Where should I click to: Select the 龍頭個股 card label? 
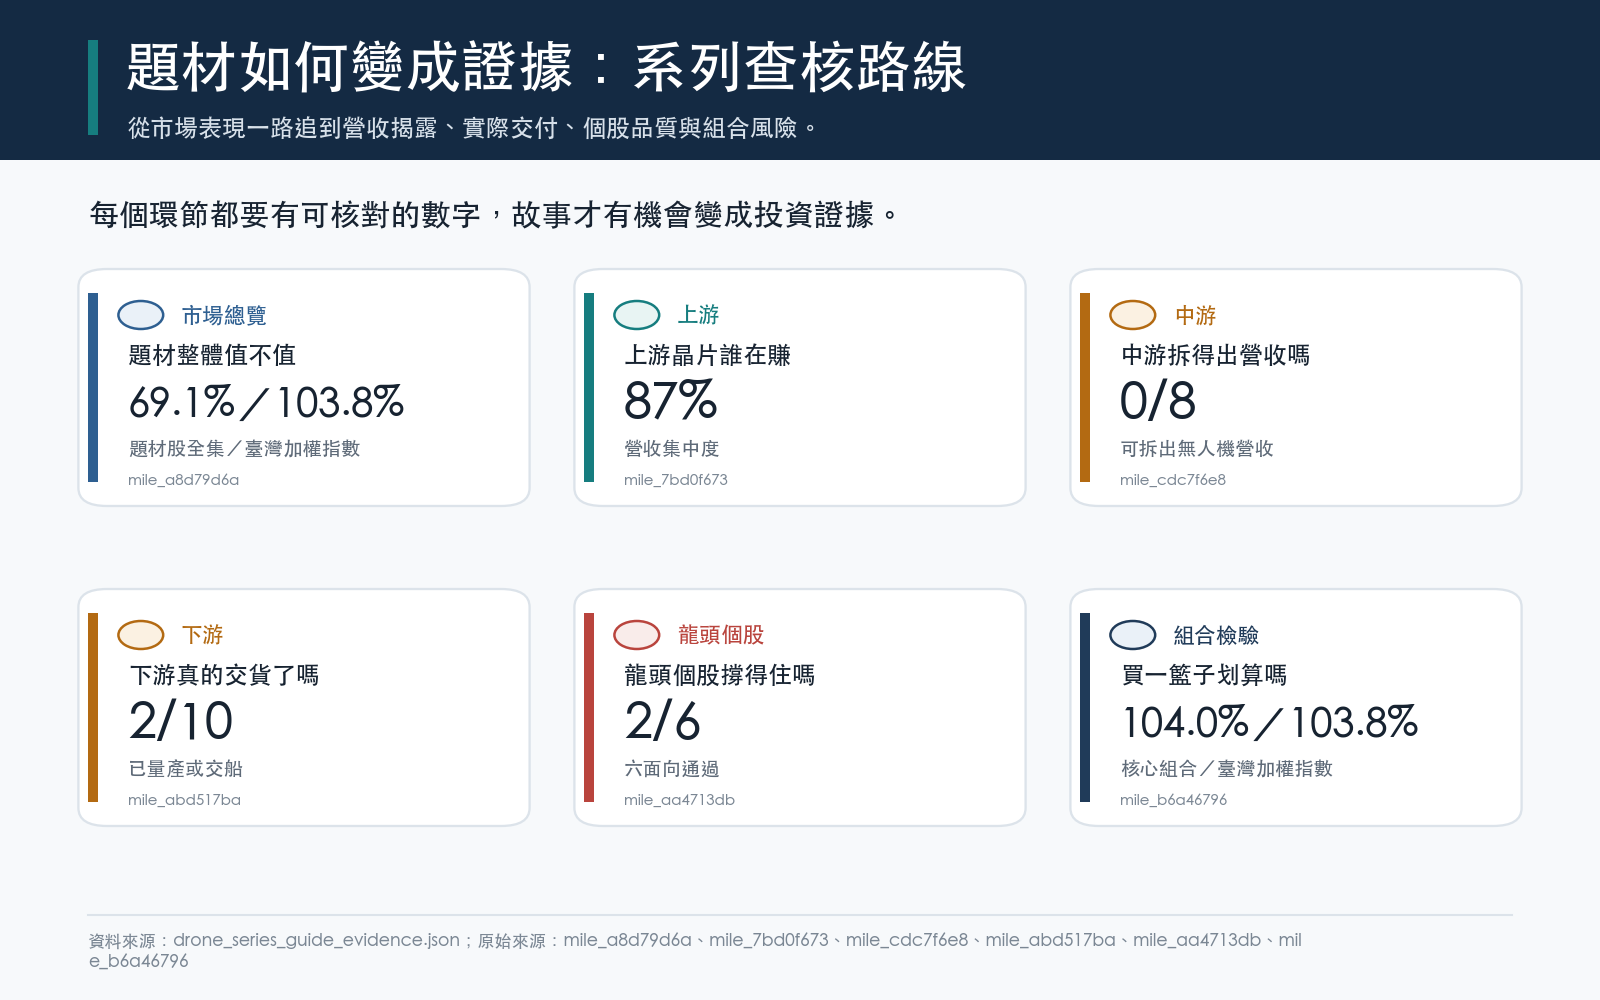click(720, 635)
